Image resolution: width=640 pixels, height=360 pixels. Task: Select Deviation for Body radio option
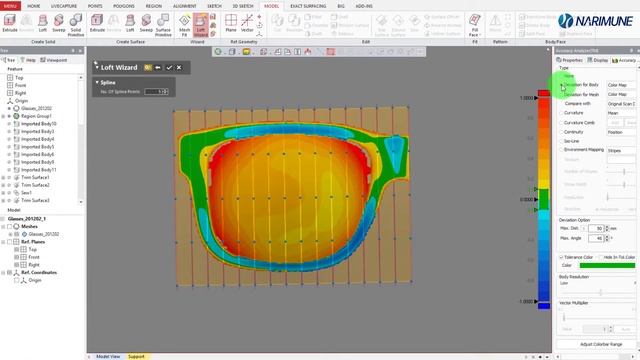562,85
